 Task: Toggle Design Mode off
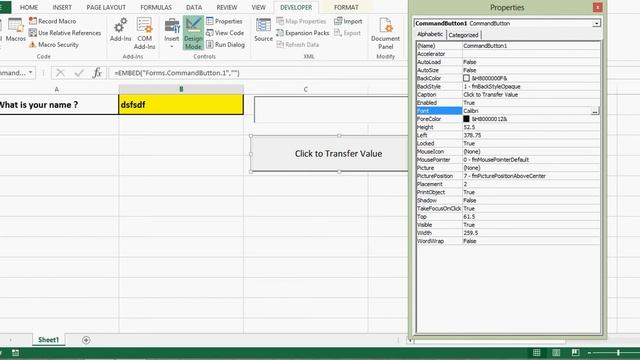pyautogui.click(x=193, y=33)
